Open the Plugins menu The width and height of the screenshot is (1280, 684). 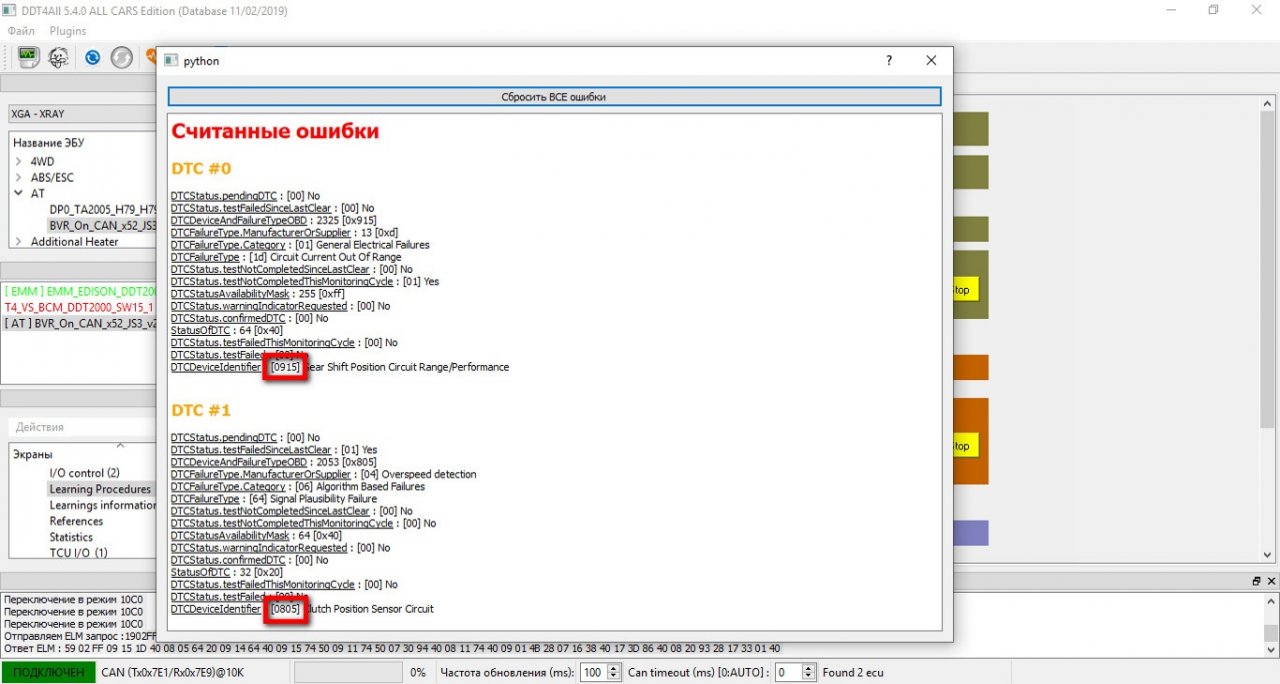[x=68, y=31]
